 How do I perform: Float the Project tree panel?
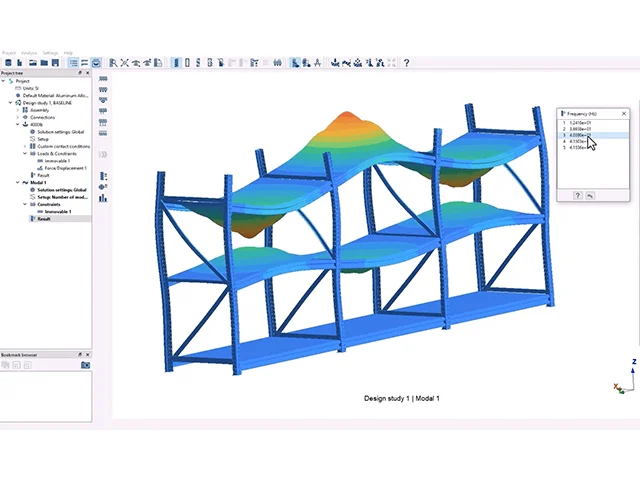(80, 73)
